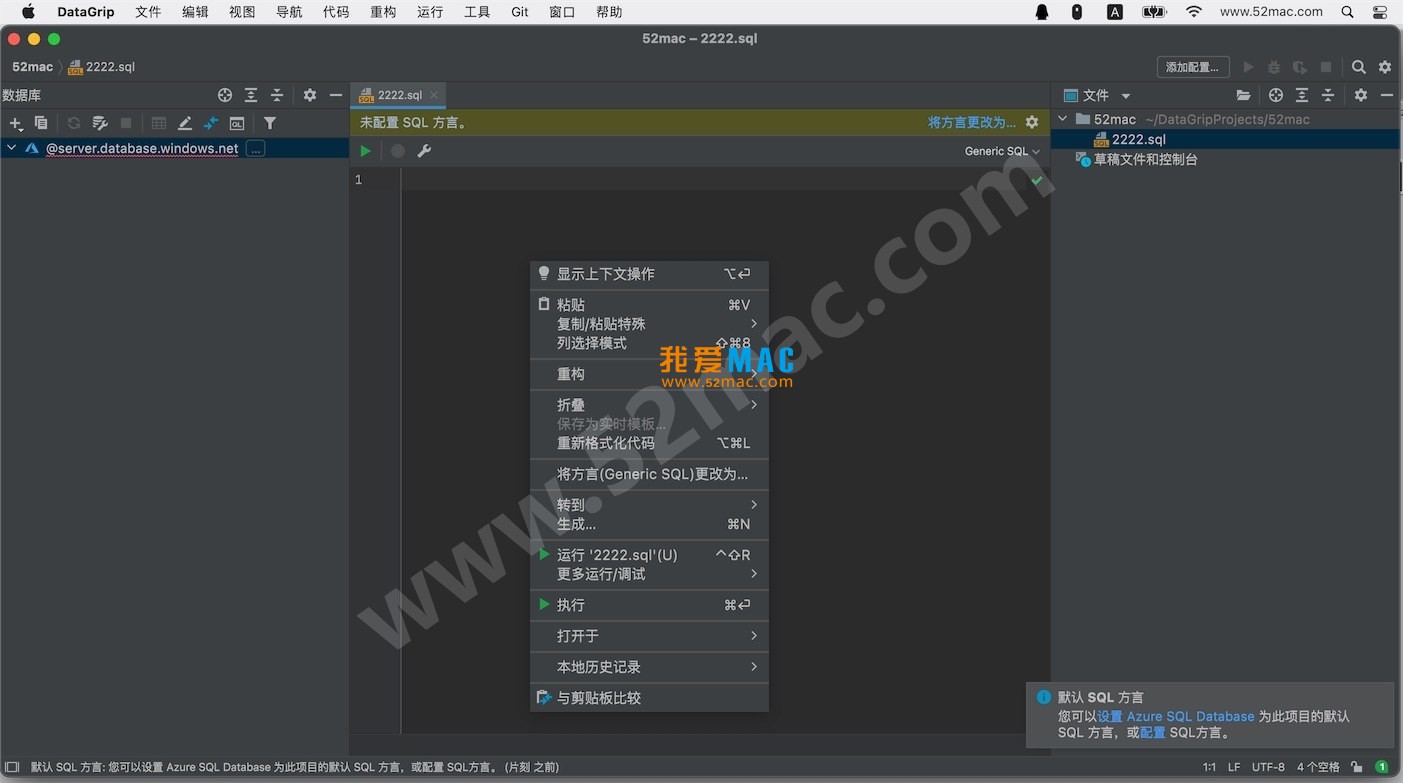Click Search Everywhere magnifier icon
This screenshot has width=1403, height=783.
[1358, 67]
